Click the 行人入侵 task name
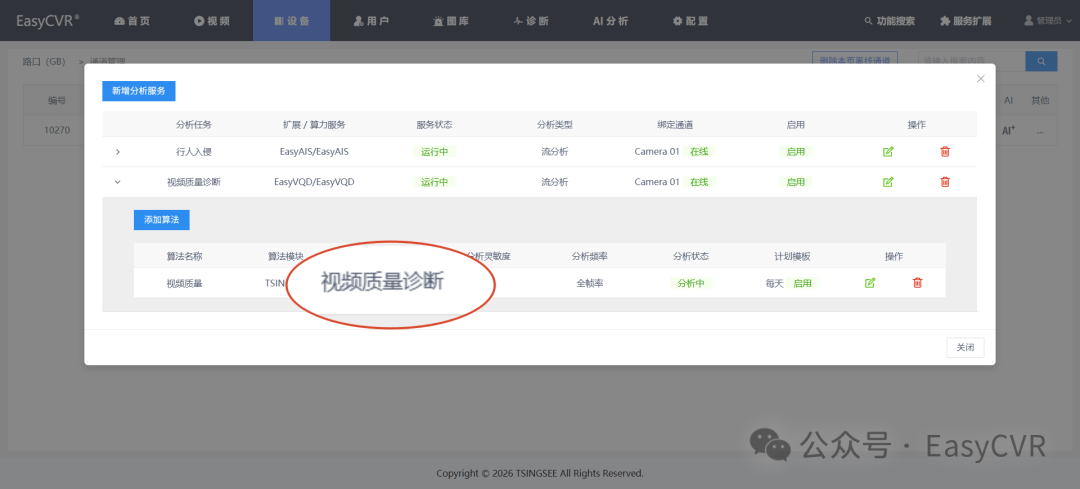The height and width of the screenshot is (489, 1080). coord(194,152)
